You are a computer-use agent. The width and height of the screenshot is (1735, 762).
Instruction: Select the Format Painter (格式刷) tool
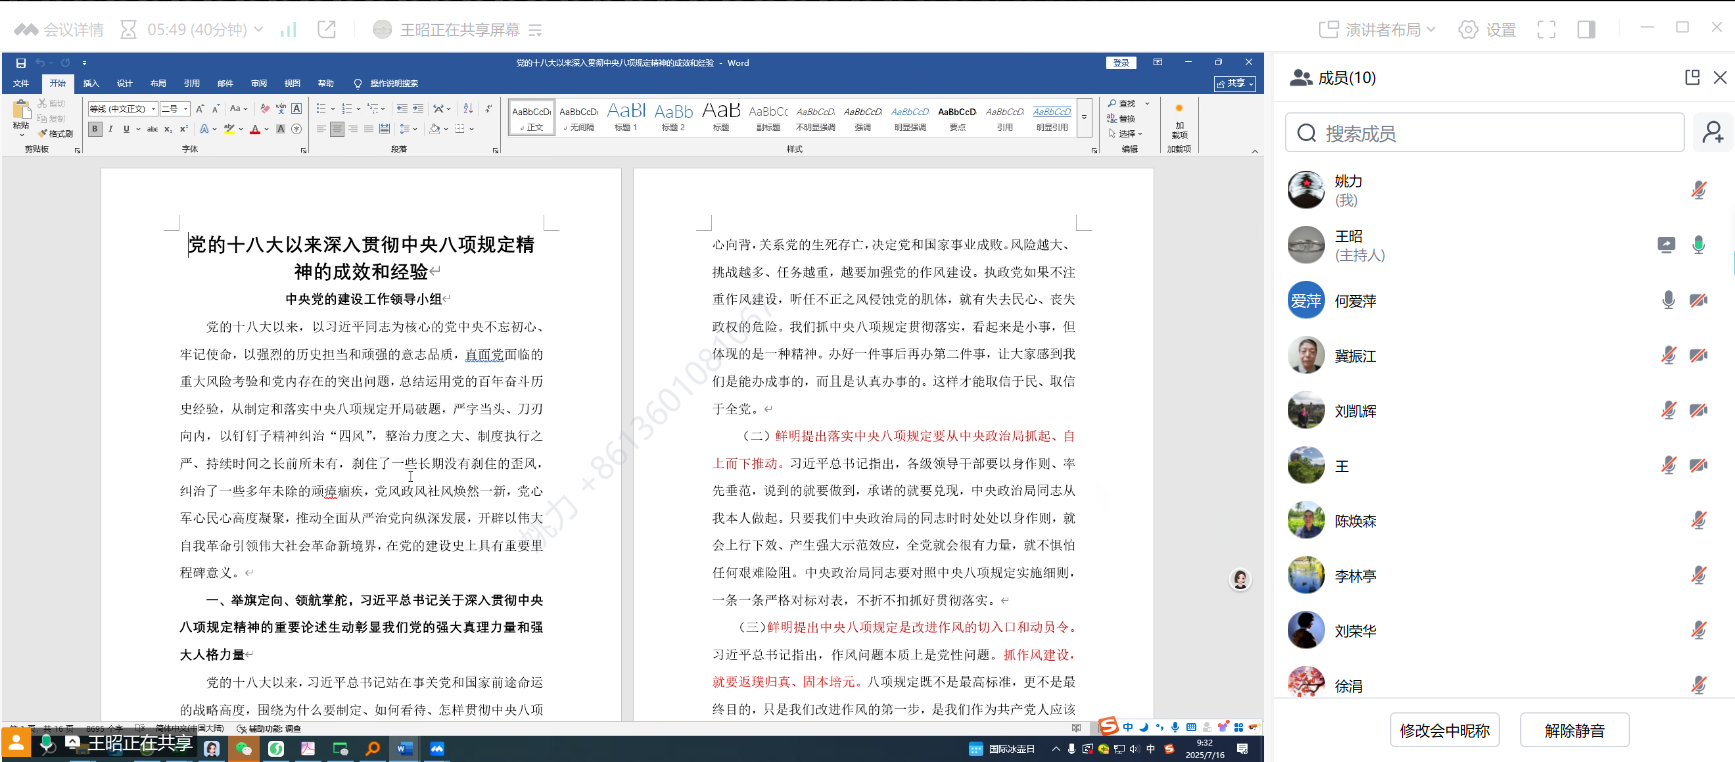(x=57, y=133)
